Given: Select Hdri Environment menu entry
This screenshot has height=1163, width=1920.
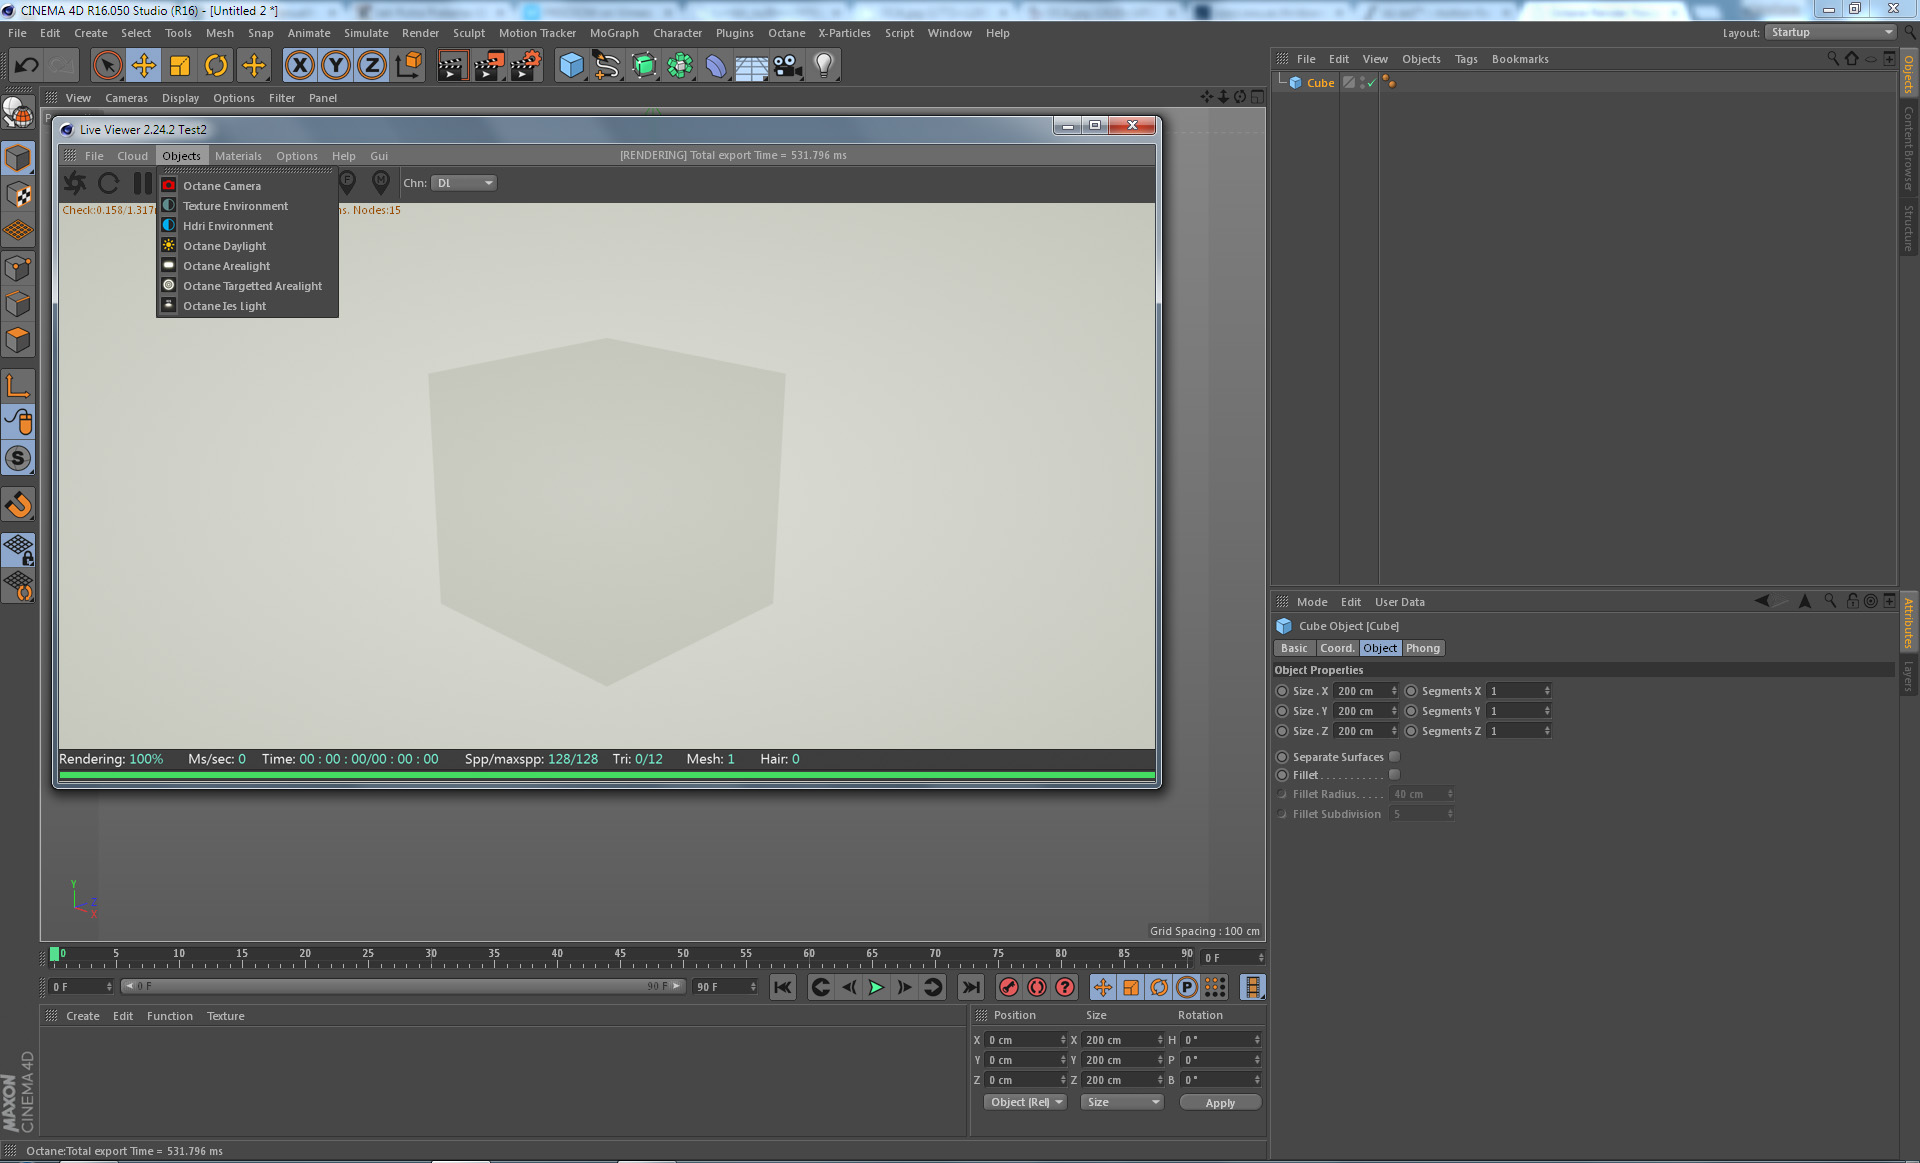Looking at the screenshot, I should coord(228,226).
